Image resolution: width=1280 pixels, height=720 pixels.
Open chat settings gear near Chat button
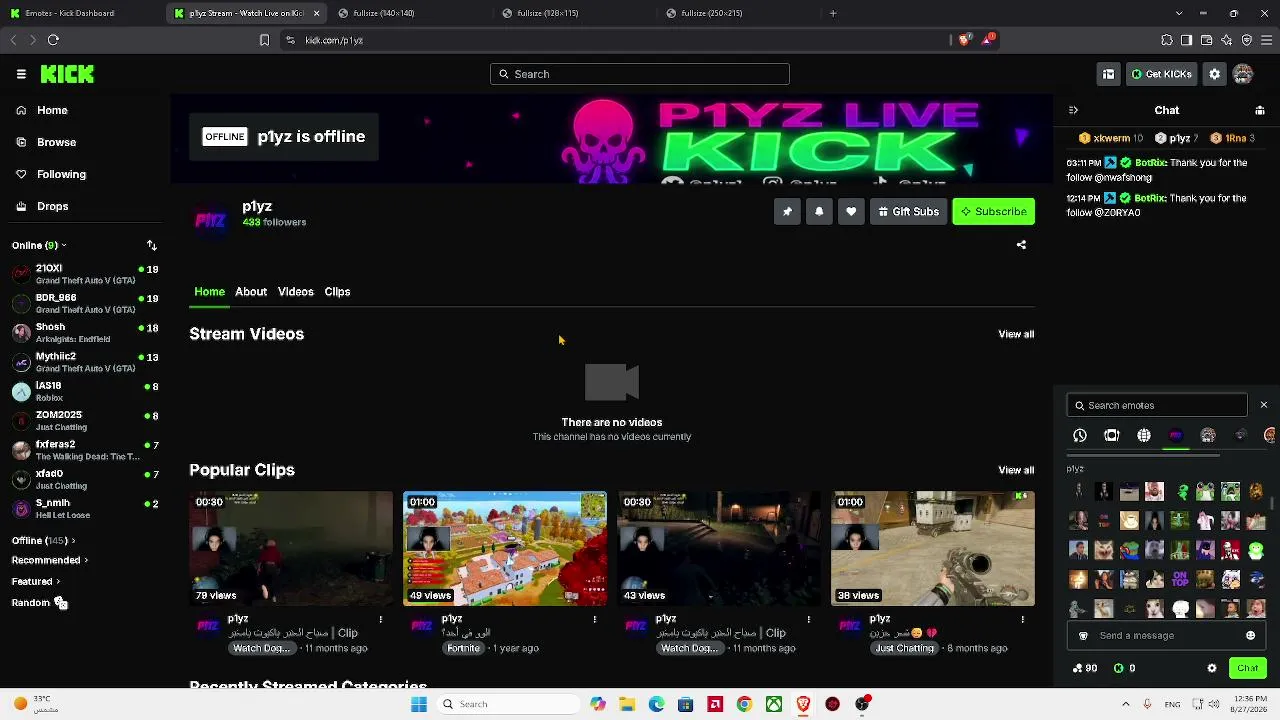[x=1212, y=668]
